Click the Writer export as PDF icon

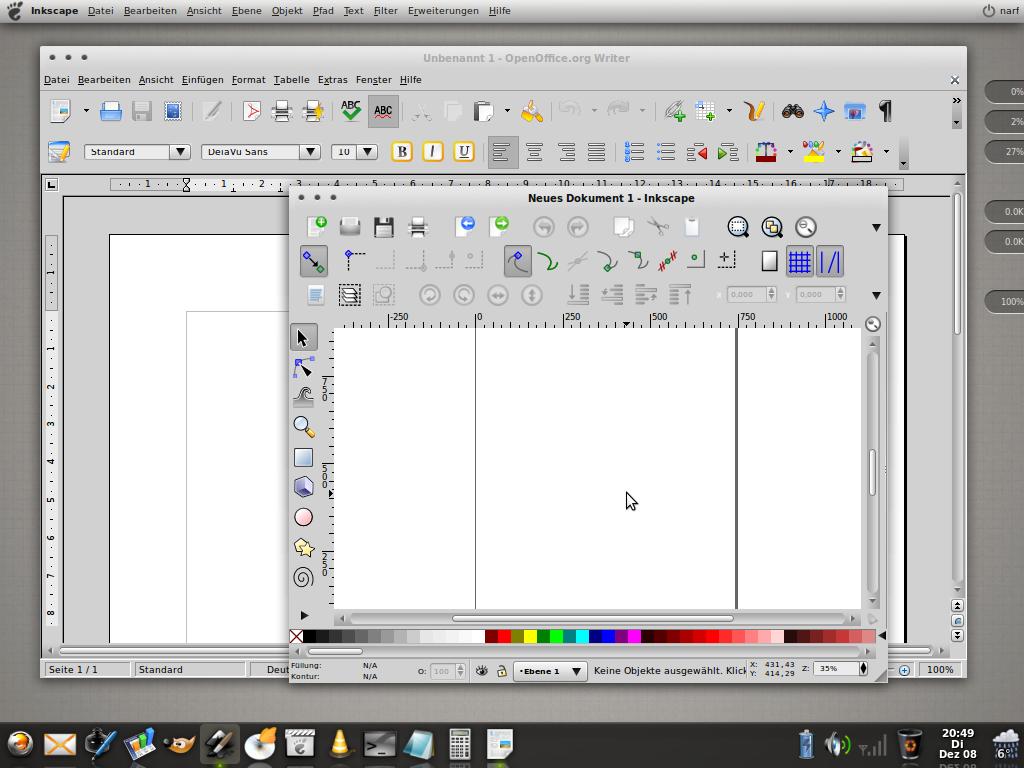[x=251, y=112]
